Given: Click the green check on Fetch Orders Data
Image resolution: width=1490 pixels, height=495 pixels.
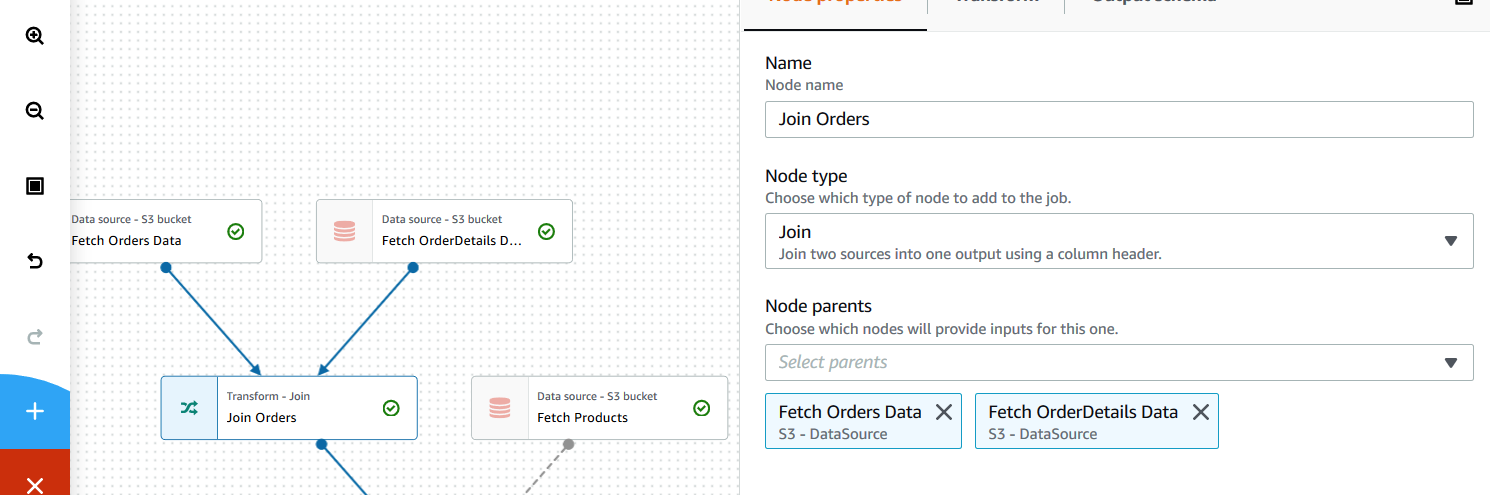Looking at the screenshot, I should click(236, 231).
